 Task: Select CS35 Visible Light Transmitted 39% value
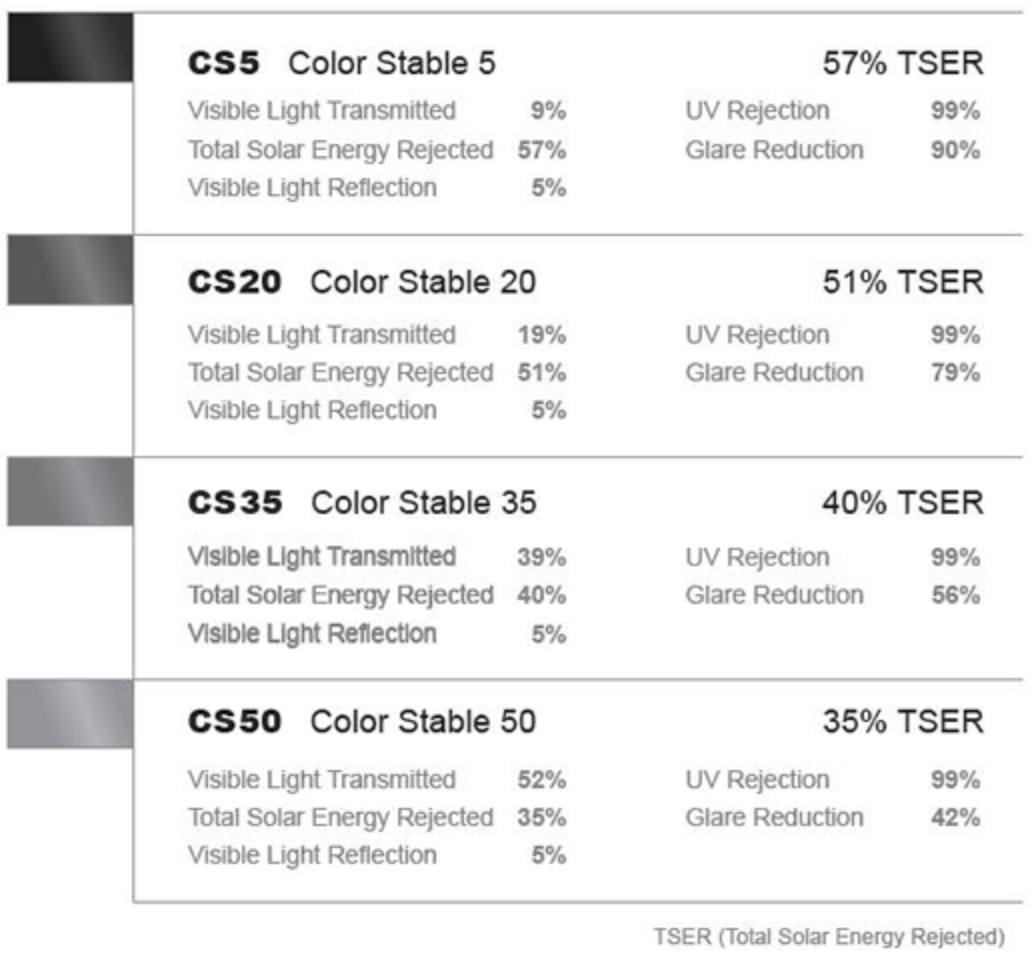click(542, 557)
